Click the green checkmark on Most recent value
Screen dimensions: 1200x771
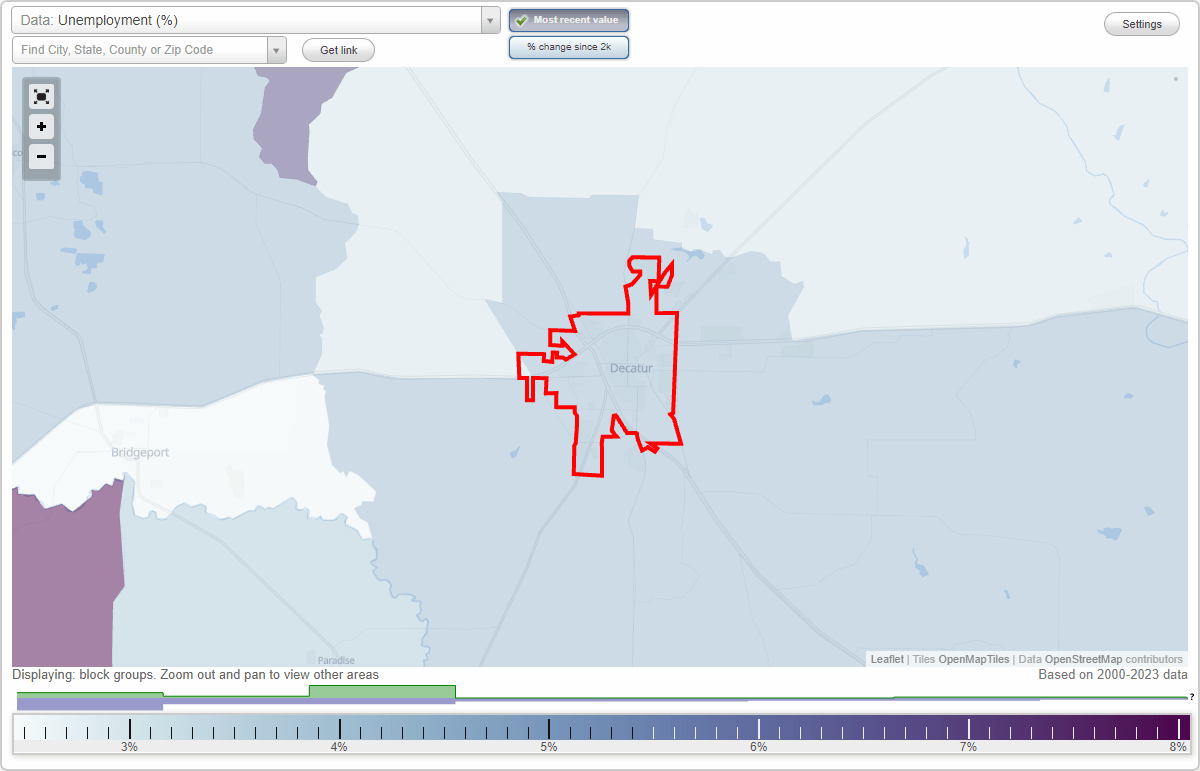click(x=521, y=20)
